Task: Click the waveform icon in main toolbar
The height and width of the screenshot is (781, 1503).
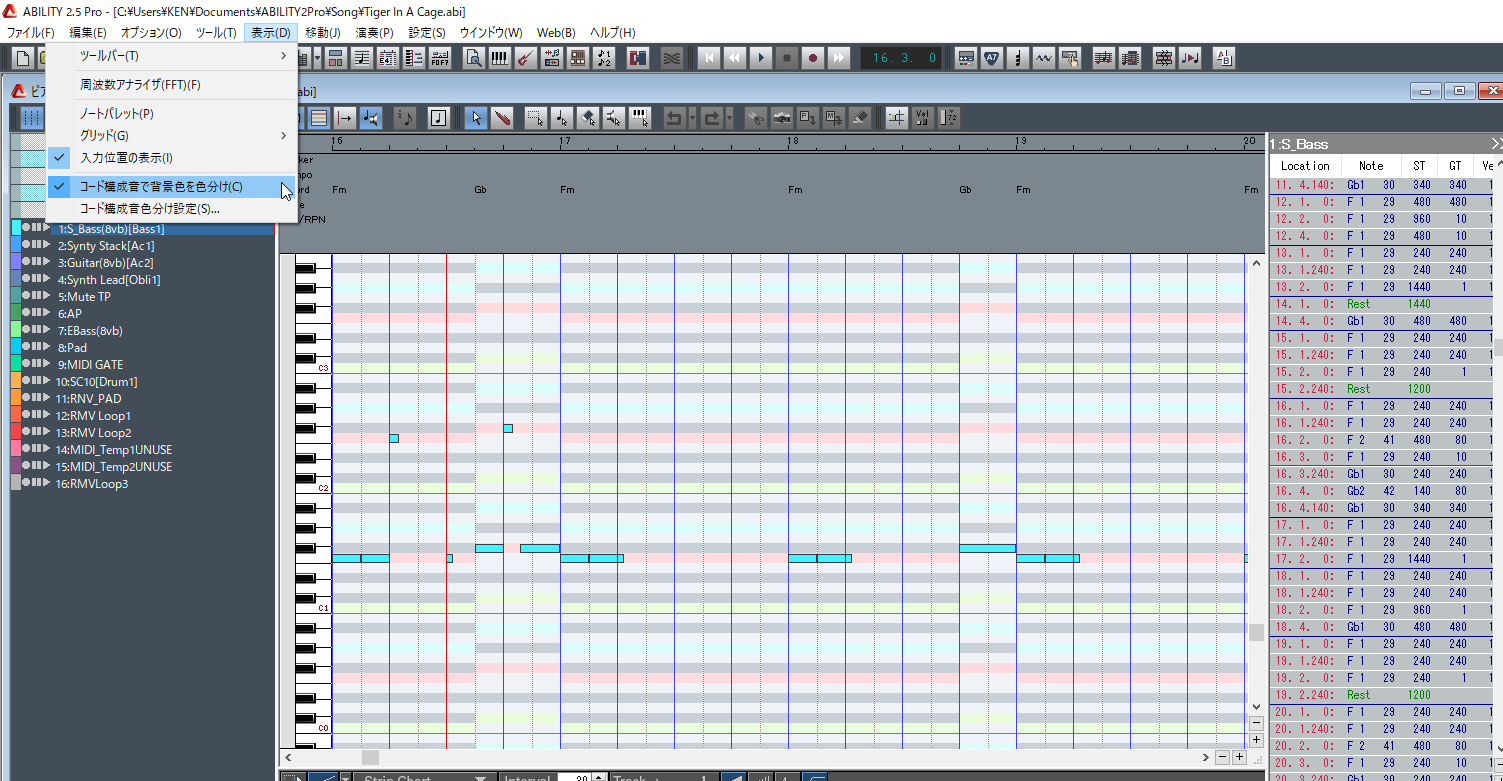Action: [x=1043, y=58]
